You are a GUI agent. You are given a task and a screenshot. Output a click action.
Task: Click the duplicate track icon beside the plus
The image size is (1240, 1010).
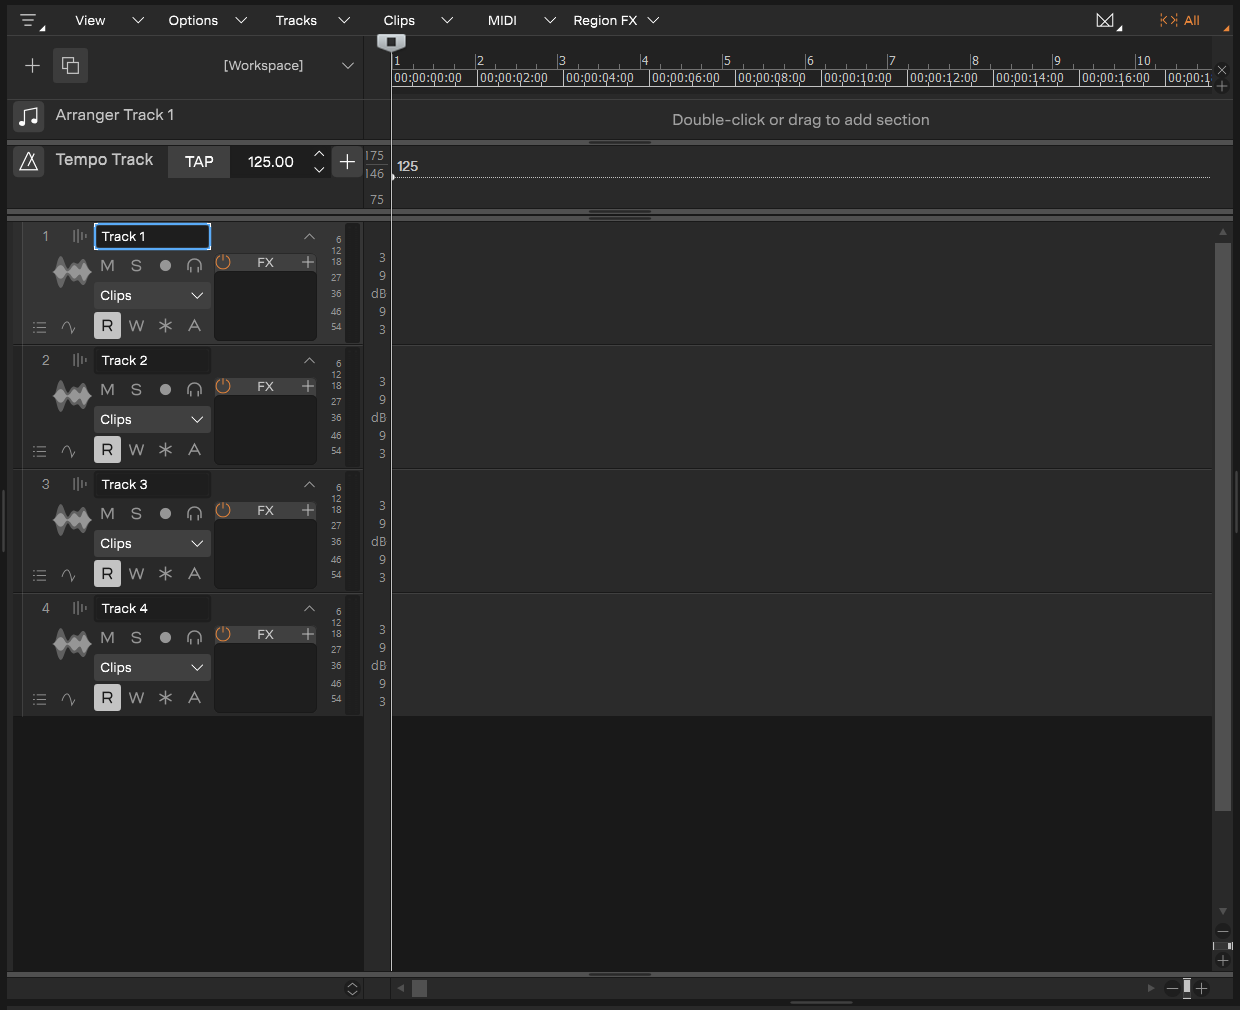[x=69, y=65]
